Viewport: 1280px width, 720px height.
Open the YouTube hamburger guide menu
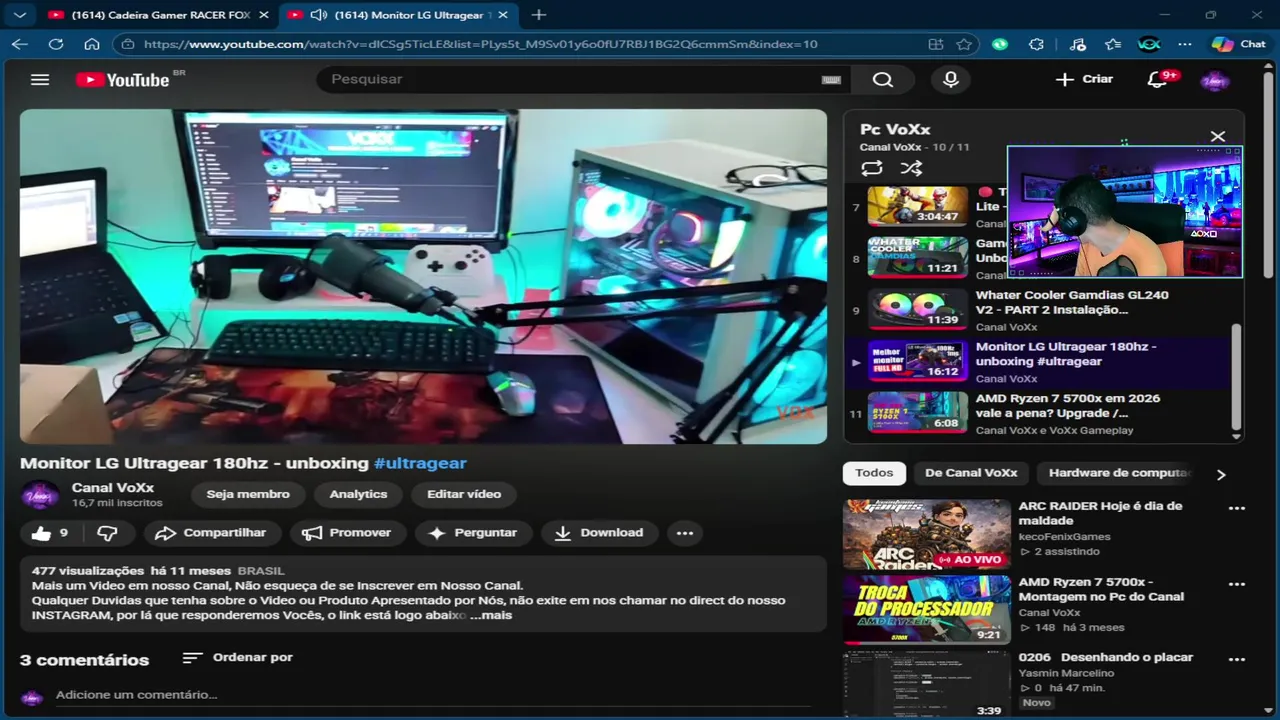tap(40, 79)
